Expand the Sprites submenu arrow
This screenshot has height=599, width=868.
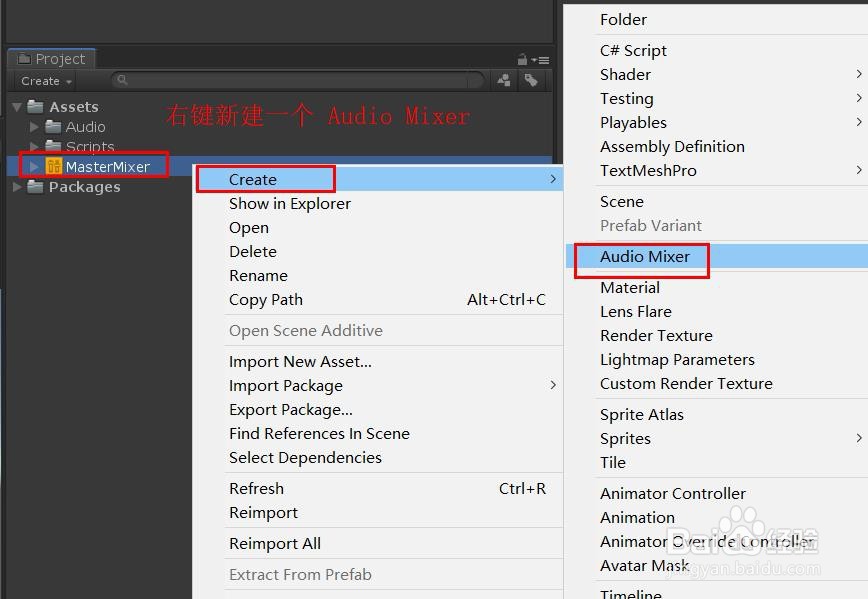859,438
